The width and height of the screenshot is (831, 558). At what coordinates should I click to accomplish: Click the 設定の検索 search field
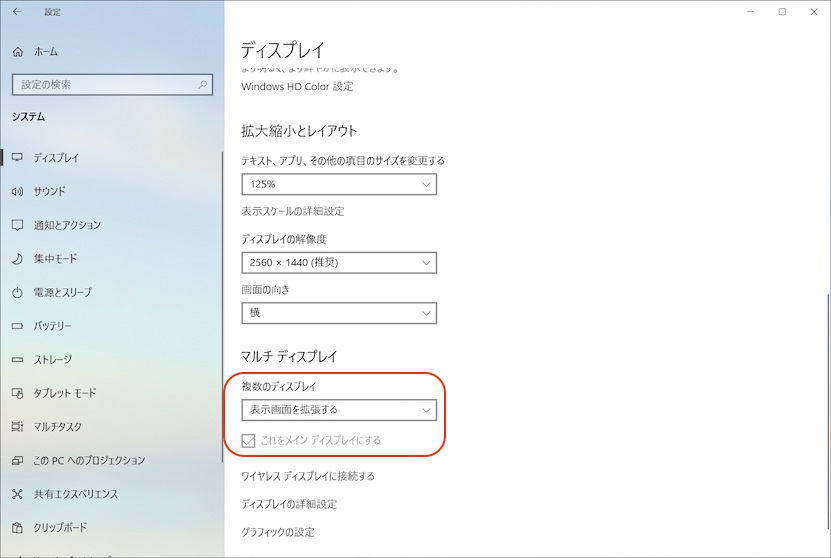(x=112, y=84)
